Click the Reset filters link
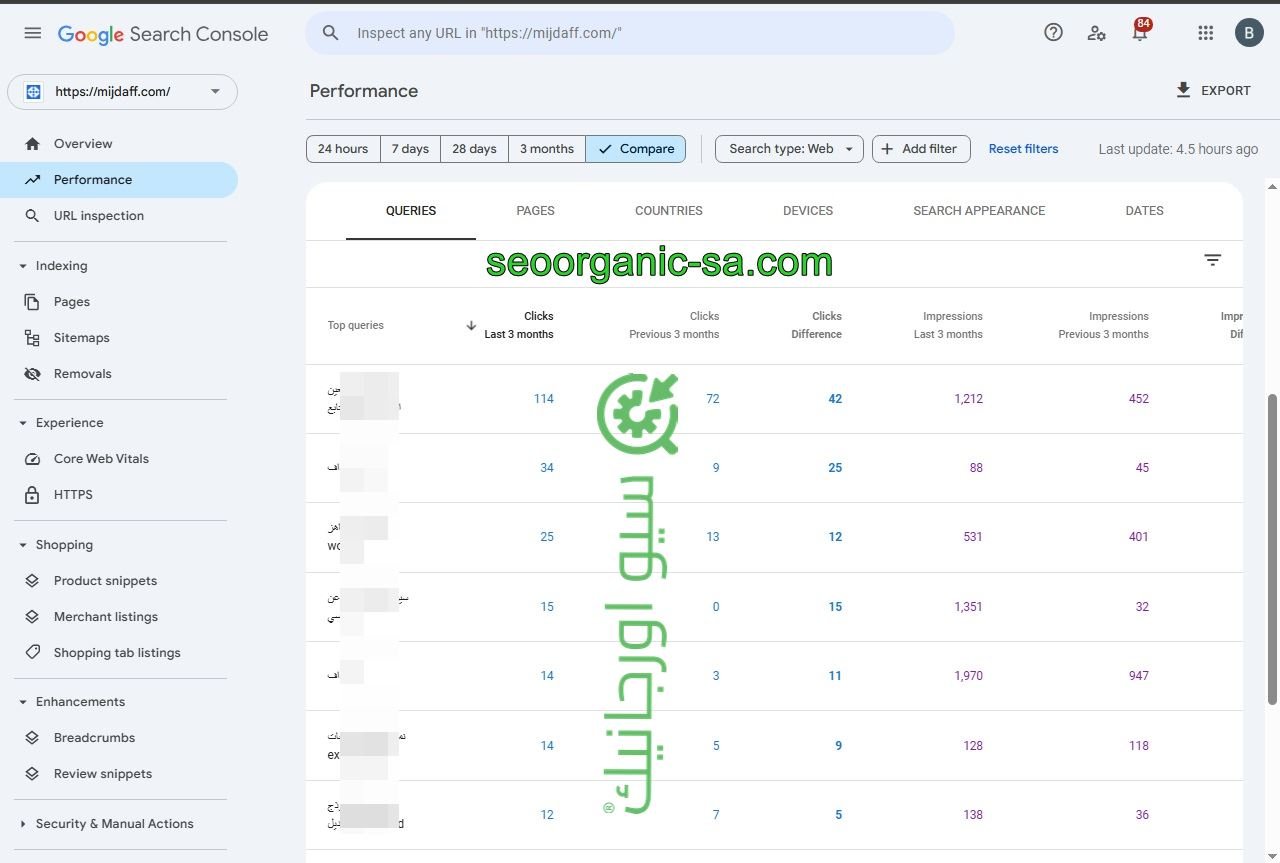 coord(1023,149)
